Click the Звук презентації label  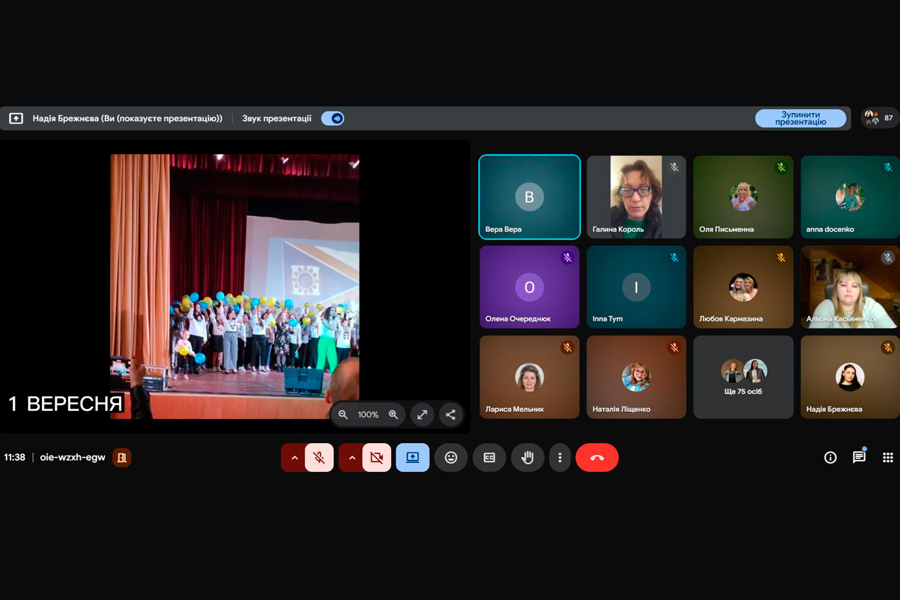(277, 118)
